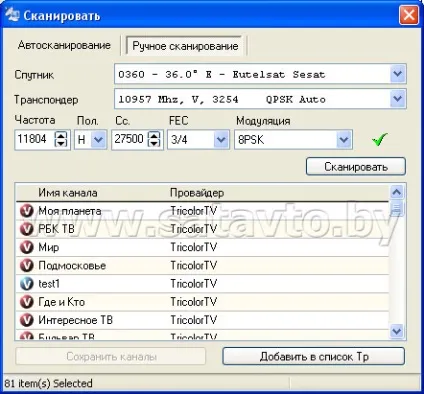Open the FEC 3/4 dropdown
This screenshot has height=394, width=424.
221,139
